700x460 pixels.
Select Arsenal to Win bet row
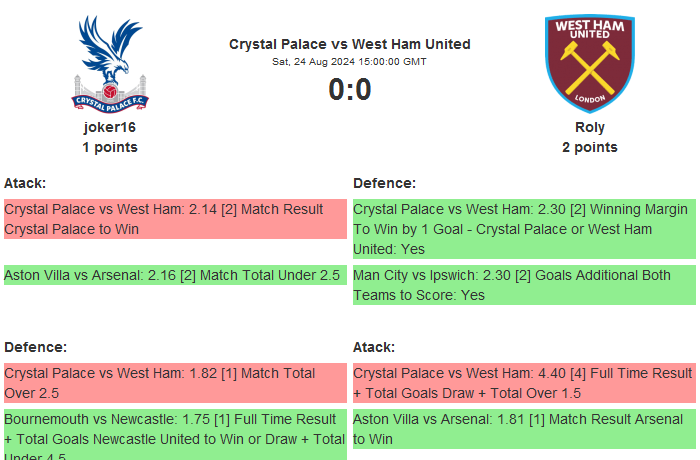pos(523,429)
